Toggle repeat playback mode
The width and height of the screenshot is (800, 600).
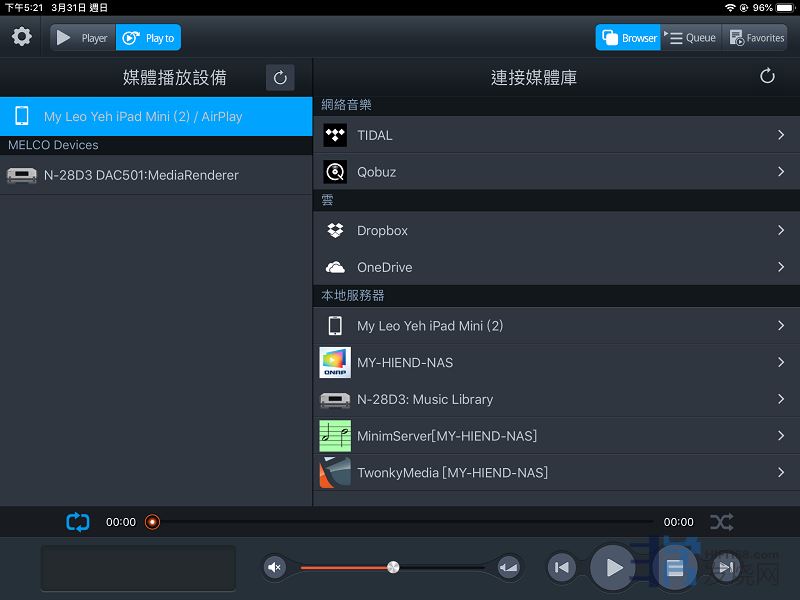click(x=78, y=522)
